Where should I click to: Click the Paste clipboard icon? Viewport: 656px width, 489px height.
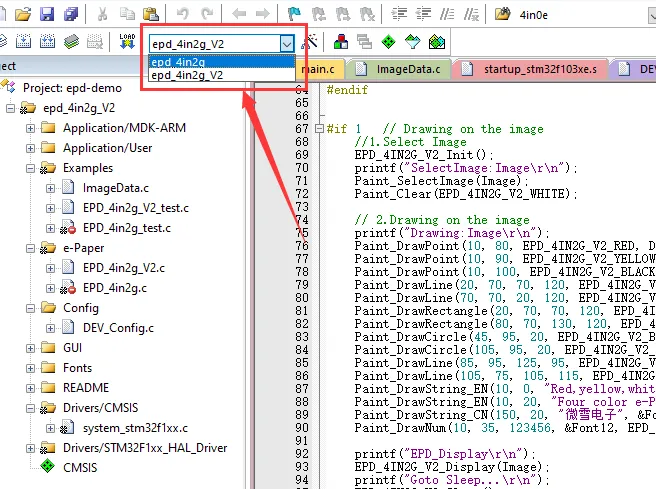tap(151, 15)
